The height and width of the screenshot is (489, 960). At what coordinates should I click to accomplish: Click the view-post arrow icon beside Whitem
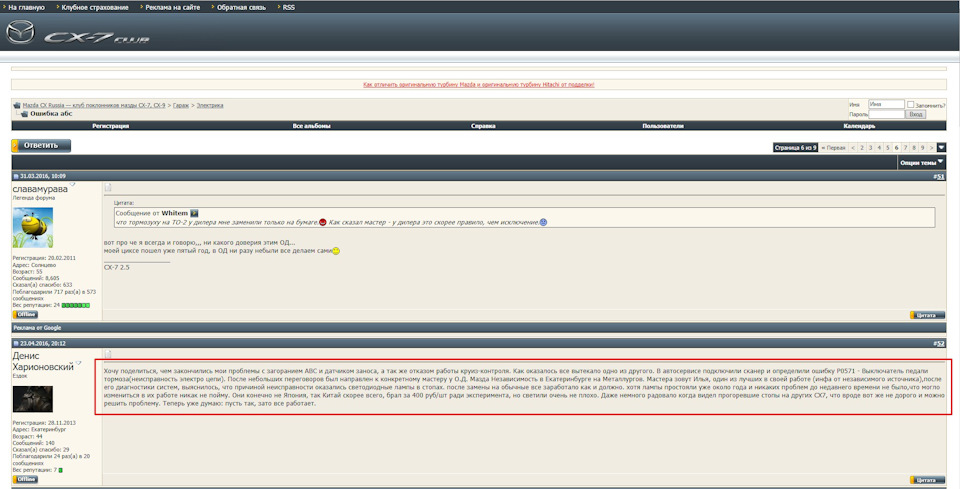(x=195, y=212)
